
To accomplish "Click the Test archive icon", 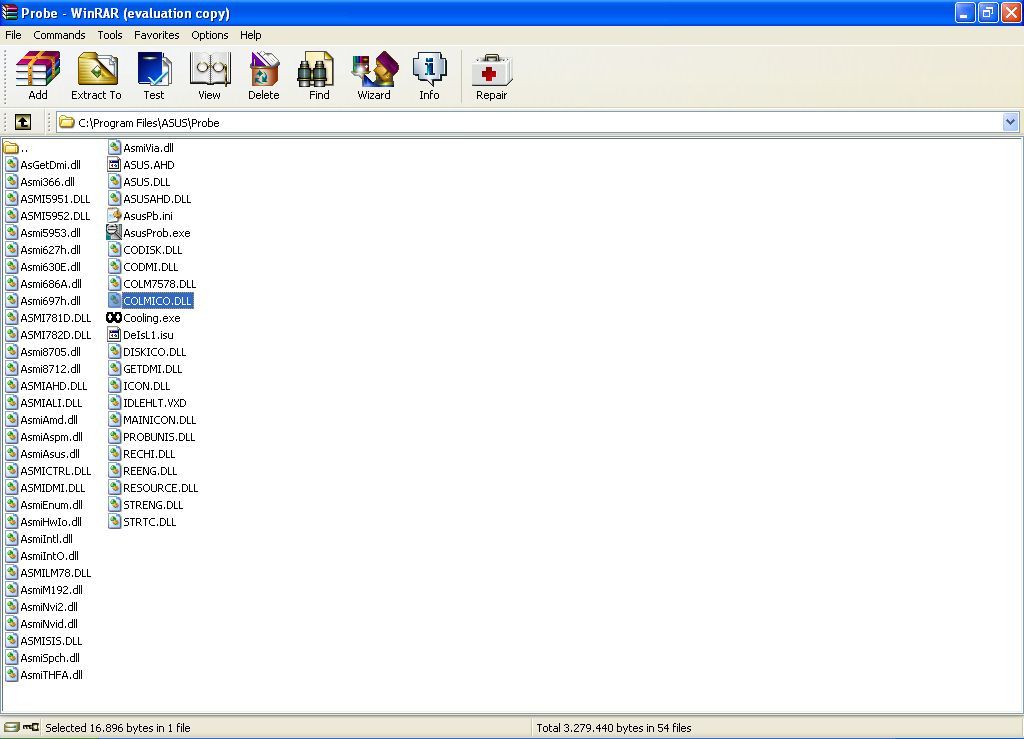I will pyautogui.click(x=154, y=75).
